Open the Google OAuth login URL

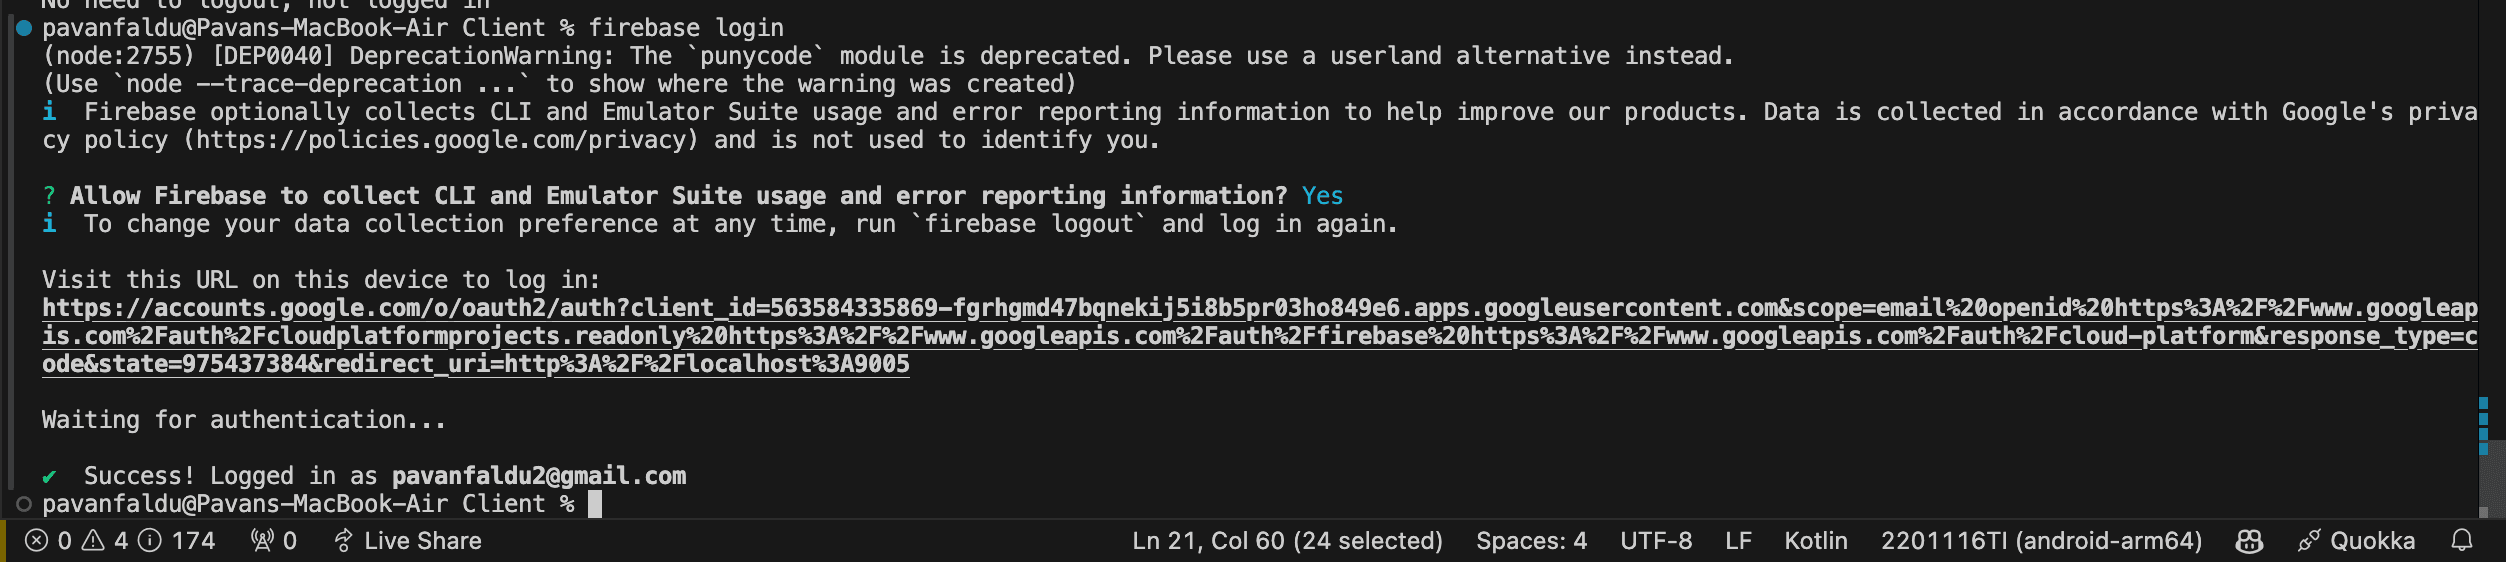click(1260, 336)
